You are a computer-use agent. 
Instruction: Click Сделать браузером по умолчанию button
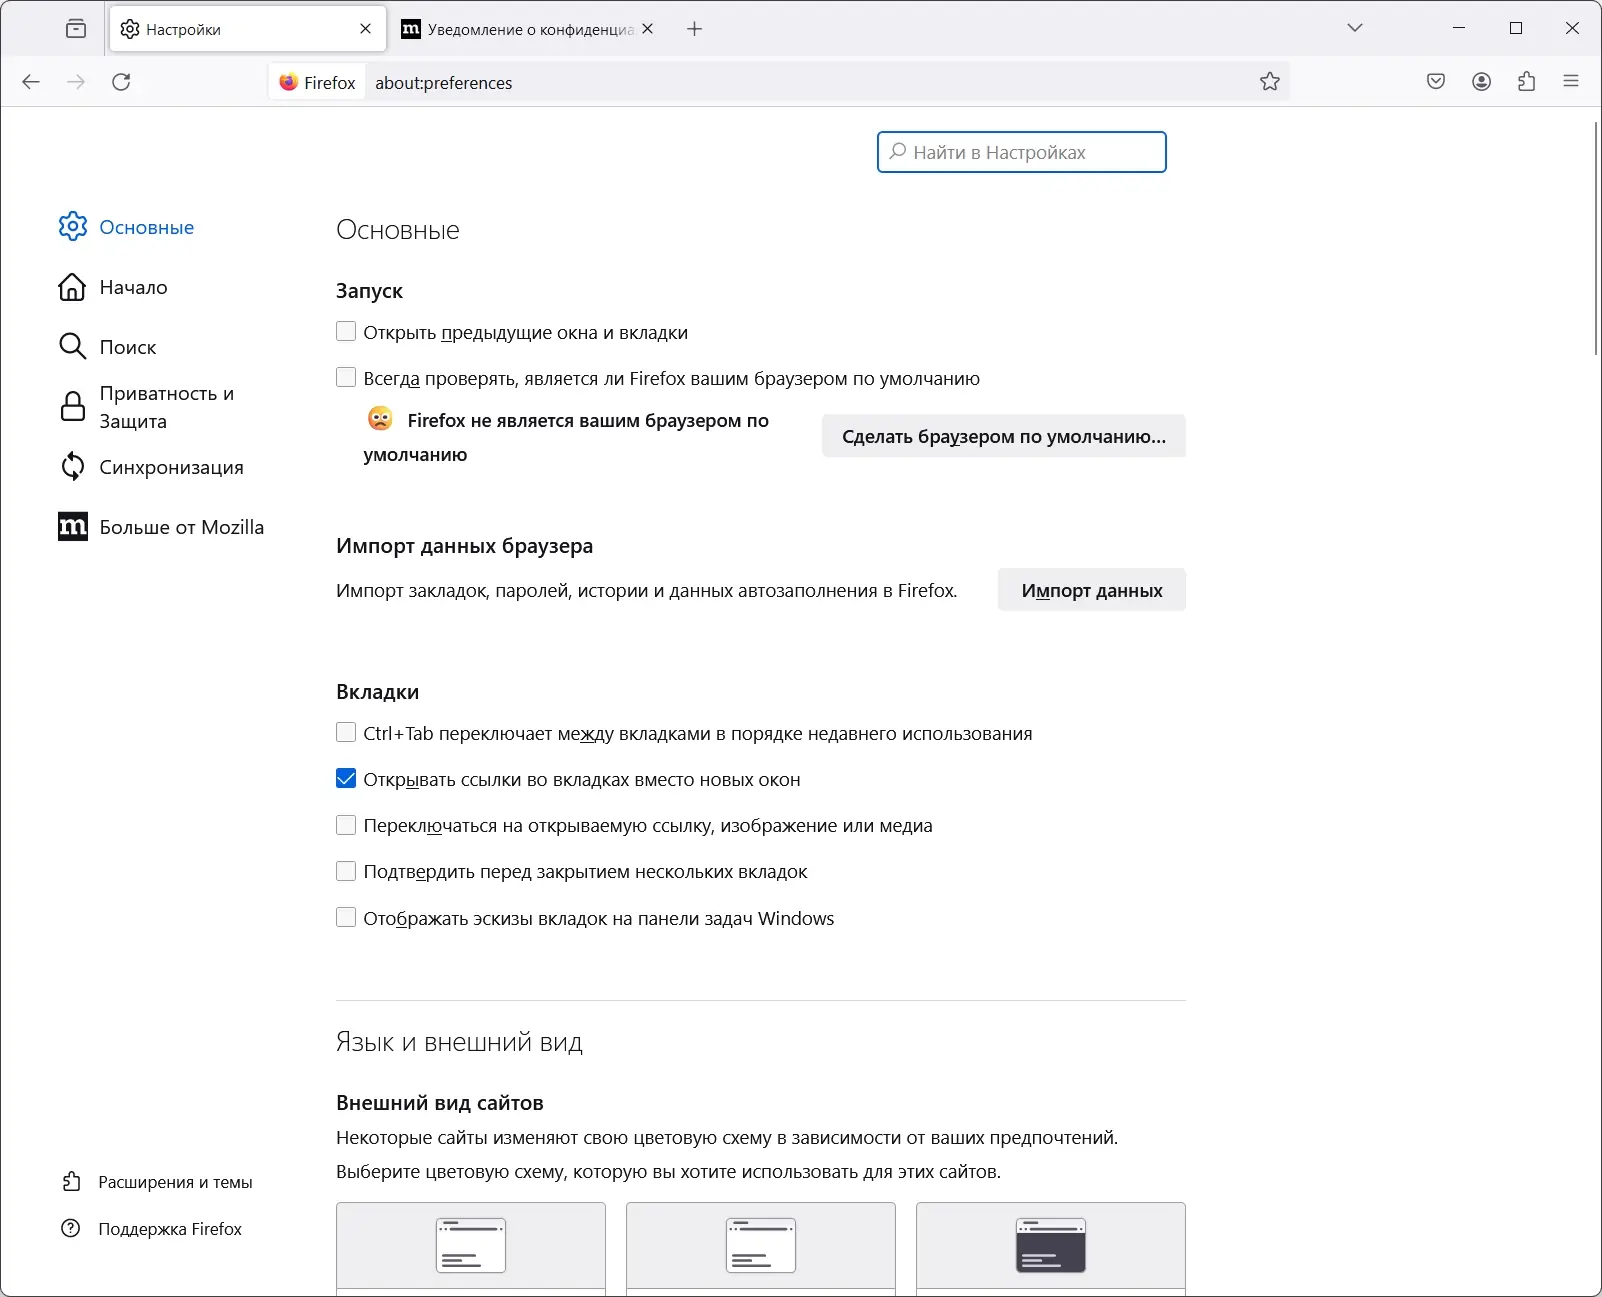coord(1003,436)
